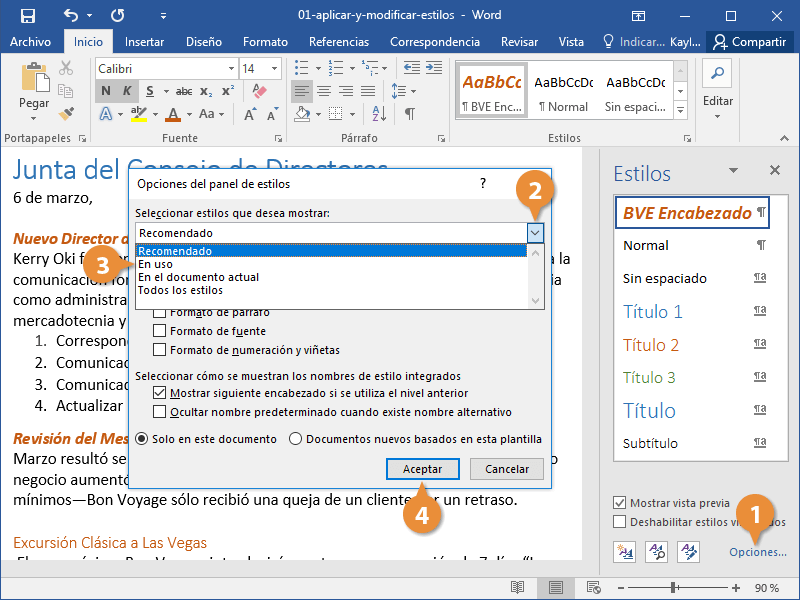800x600 pixels.
Task: Open font color dropdown arrow
Action: tap(189, 114)
